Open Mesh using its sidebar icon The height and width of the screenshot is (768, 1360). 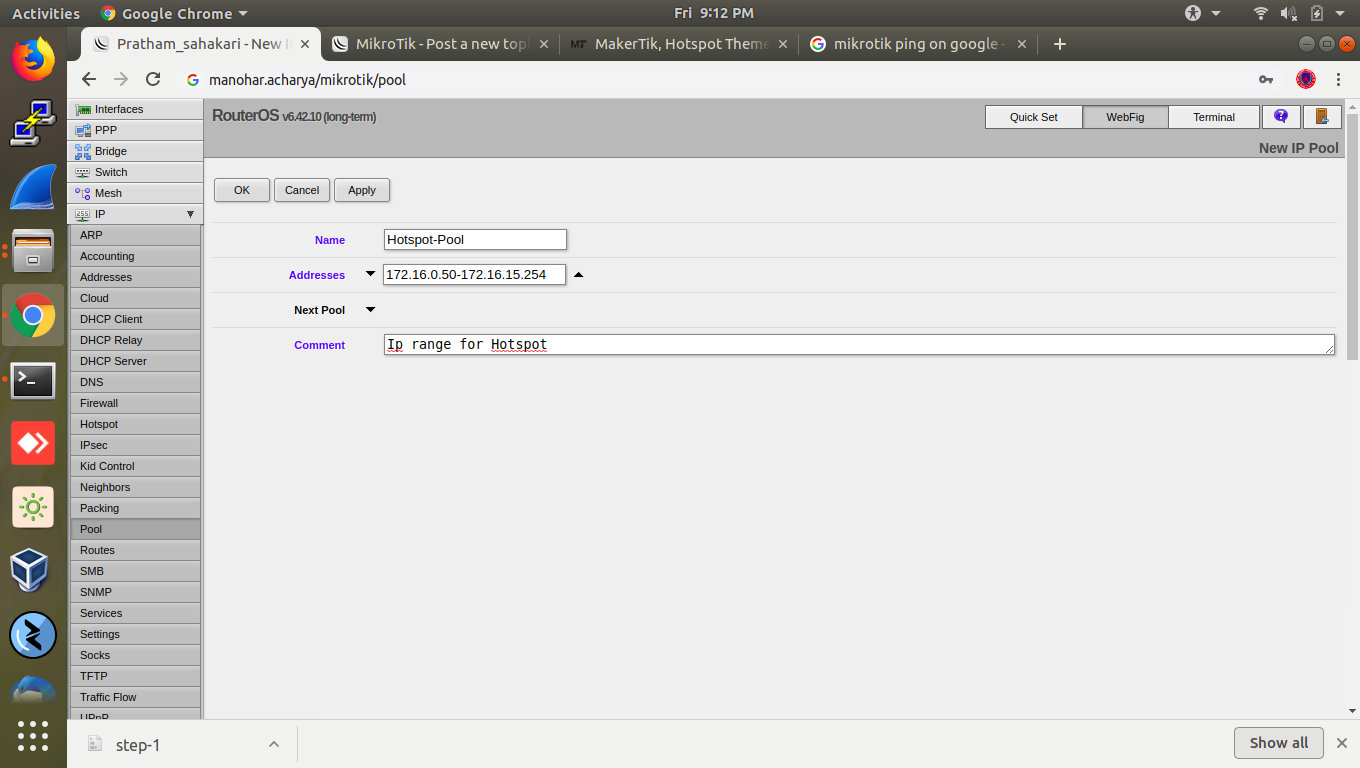click(x=84, y=193)
